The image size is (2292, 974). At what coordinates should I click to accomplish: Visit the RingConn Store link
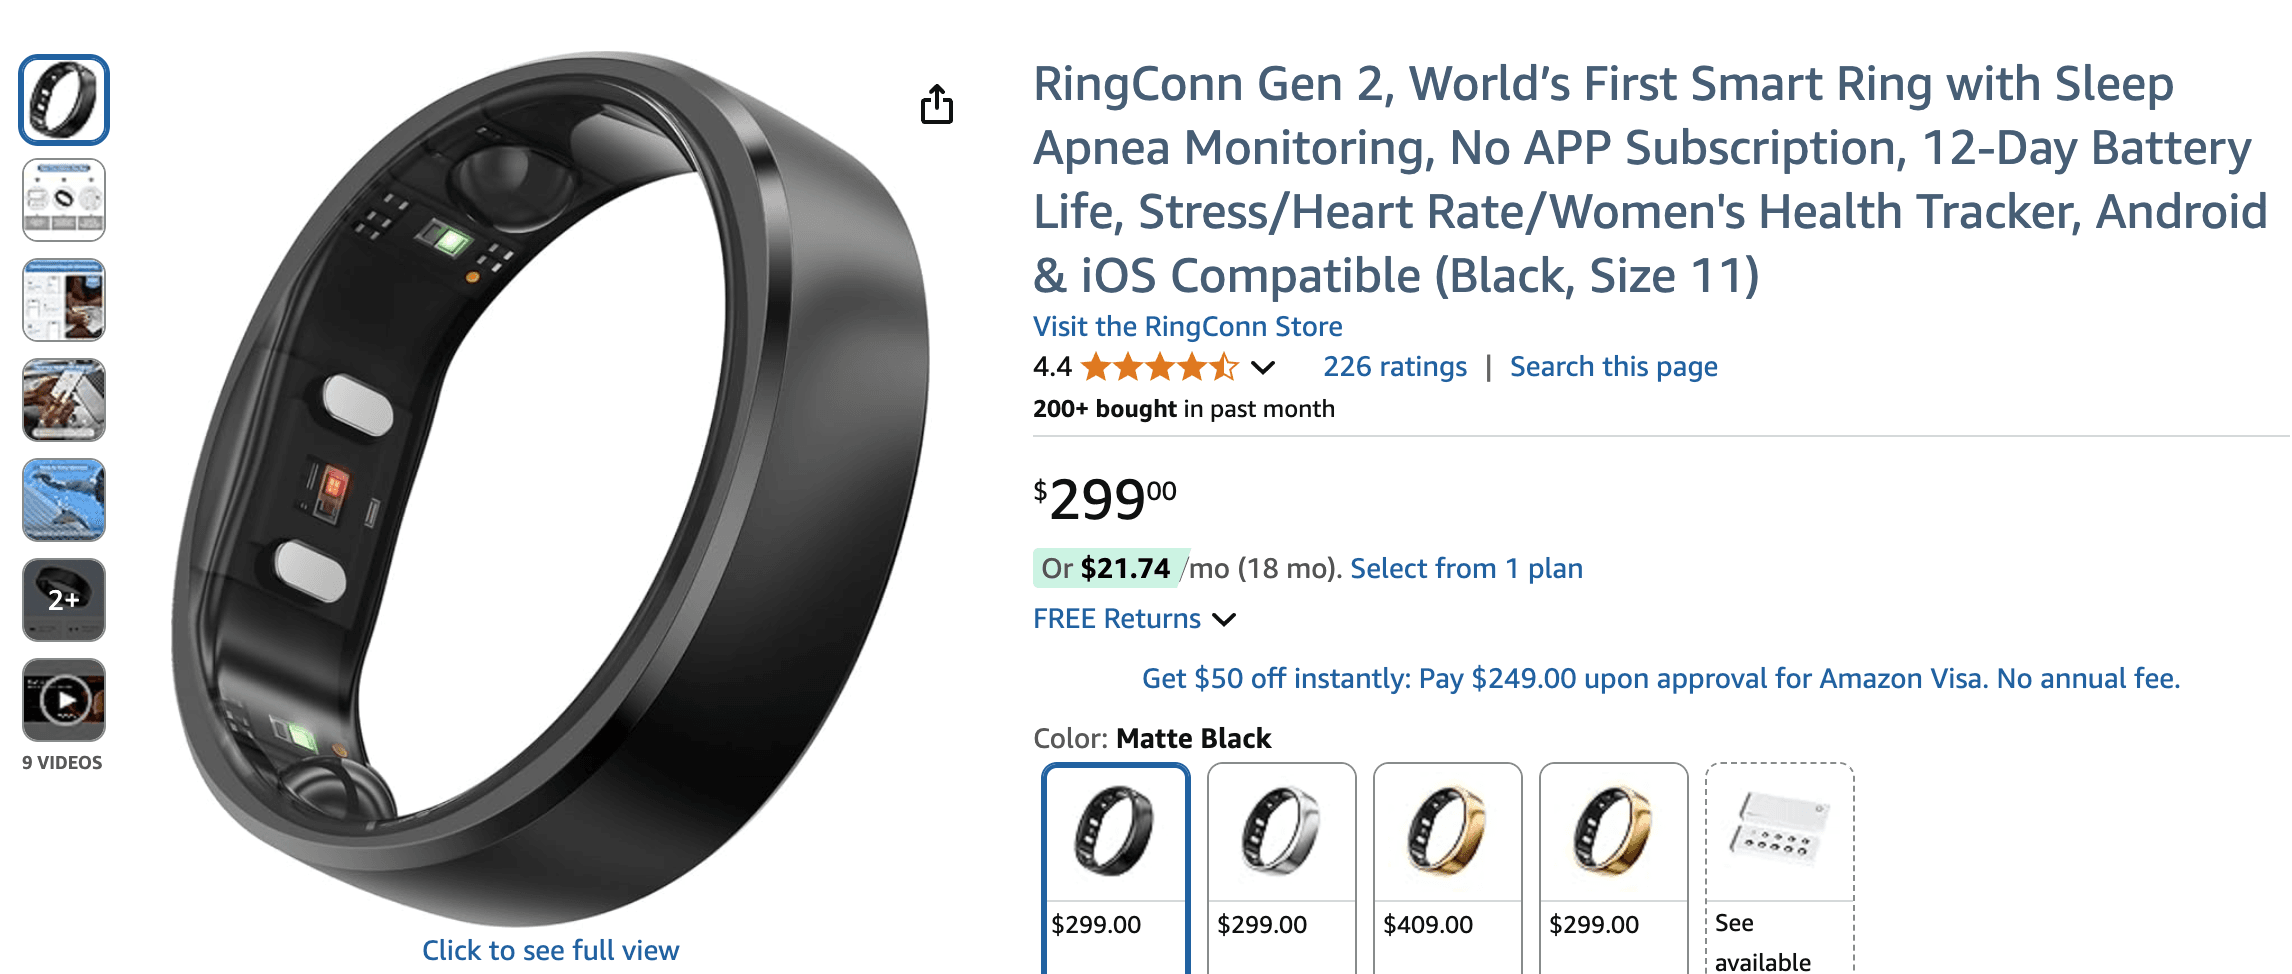click(1187, 327)
